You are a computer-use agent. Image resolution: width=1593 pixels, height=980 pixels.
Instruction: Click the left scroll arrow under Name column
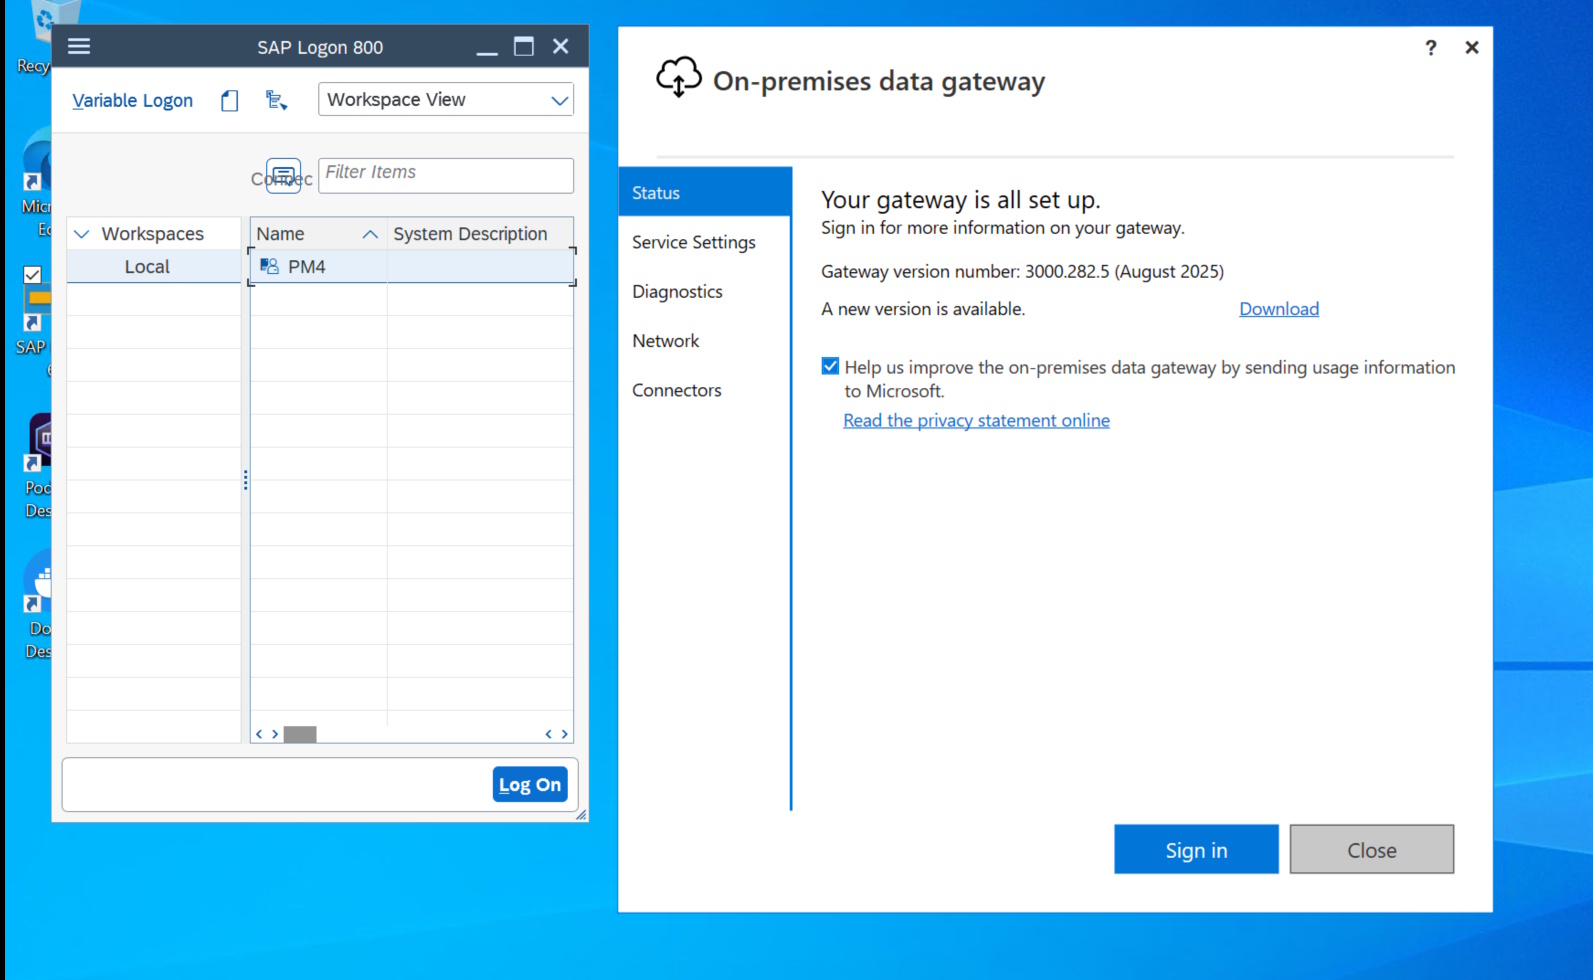coord(259,734)
